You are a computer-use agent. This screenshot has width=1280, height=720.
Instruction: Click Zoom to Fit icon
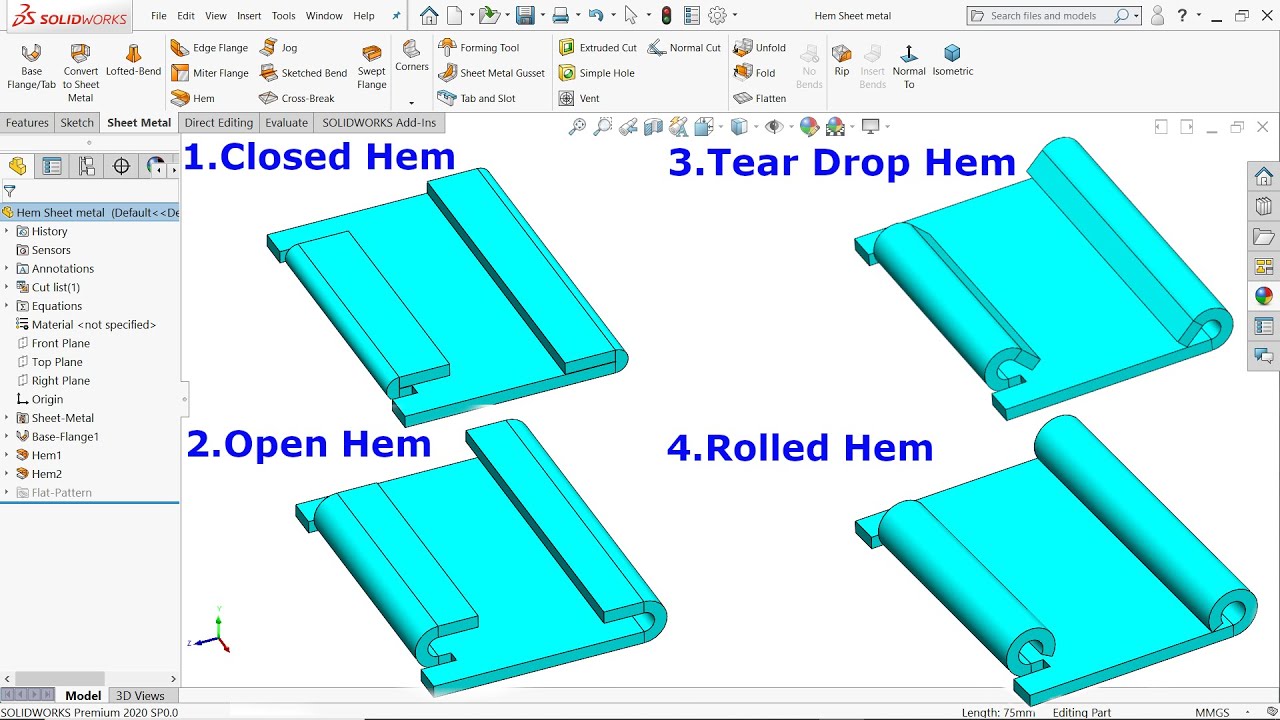tap(577, 126)
